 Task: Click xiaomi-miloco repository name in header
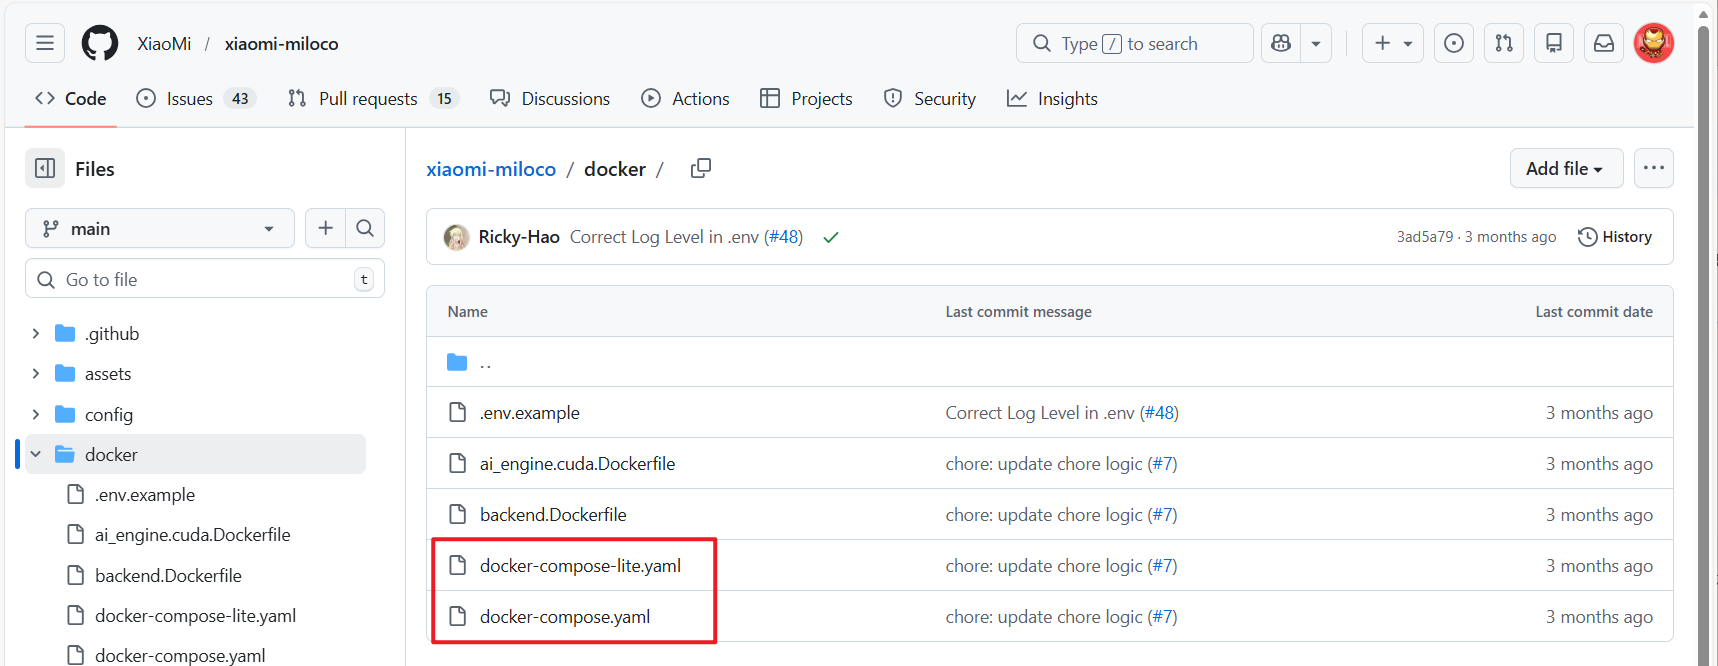281,44
